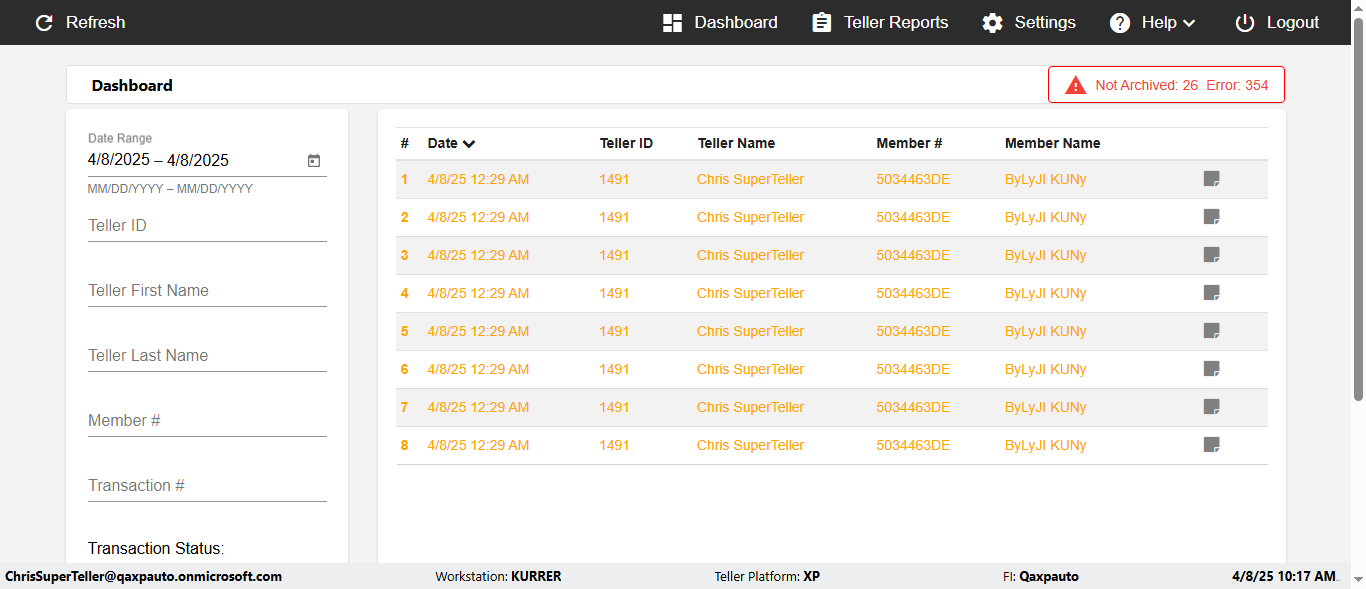Click the note icon in row 5
Image resolution: width=1366 pixels, height=589 pixels.
[x=1211, y=331]
